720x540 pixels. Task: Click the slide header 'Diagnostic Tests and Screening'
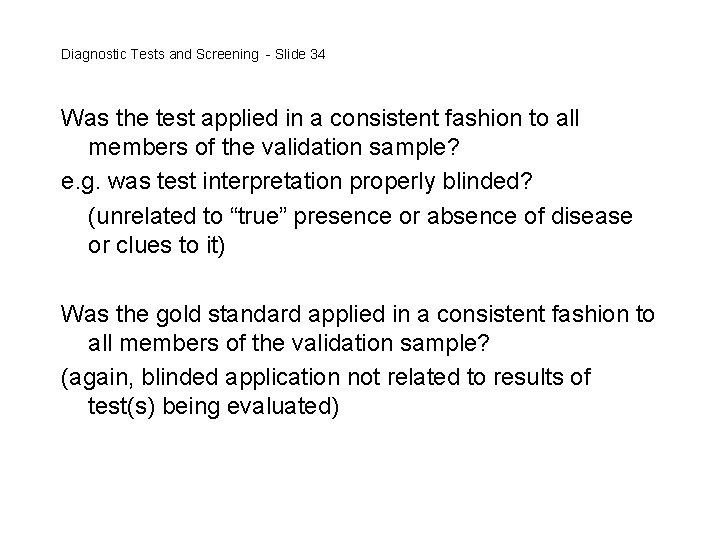[160, 55]
